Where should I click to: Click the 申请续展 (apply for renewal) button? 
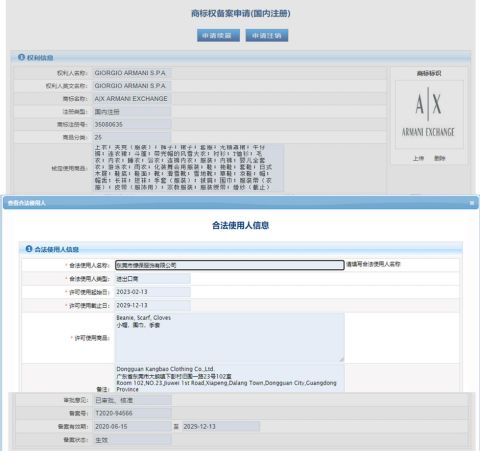(x=218, y=35)
